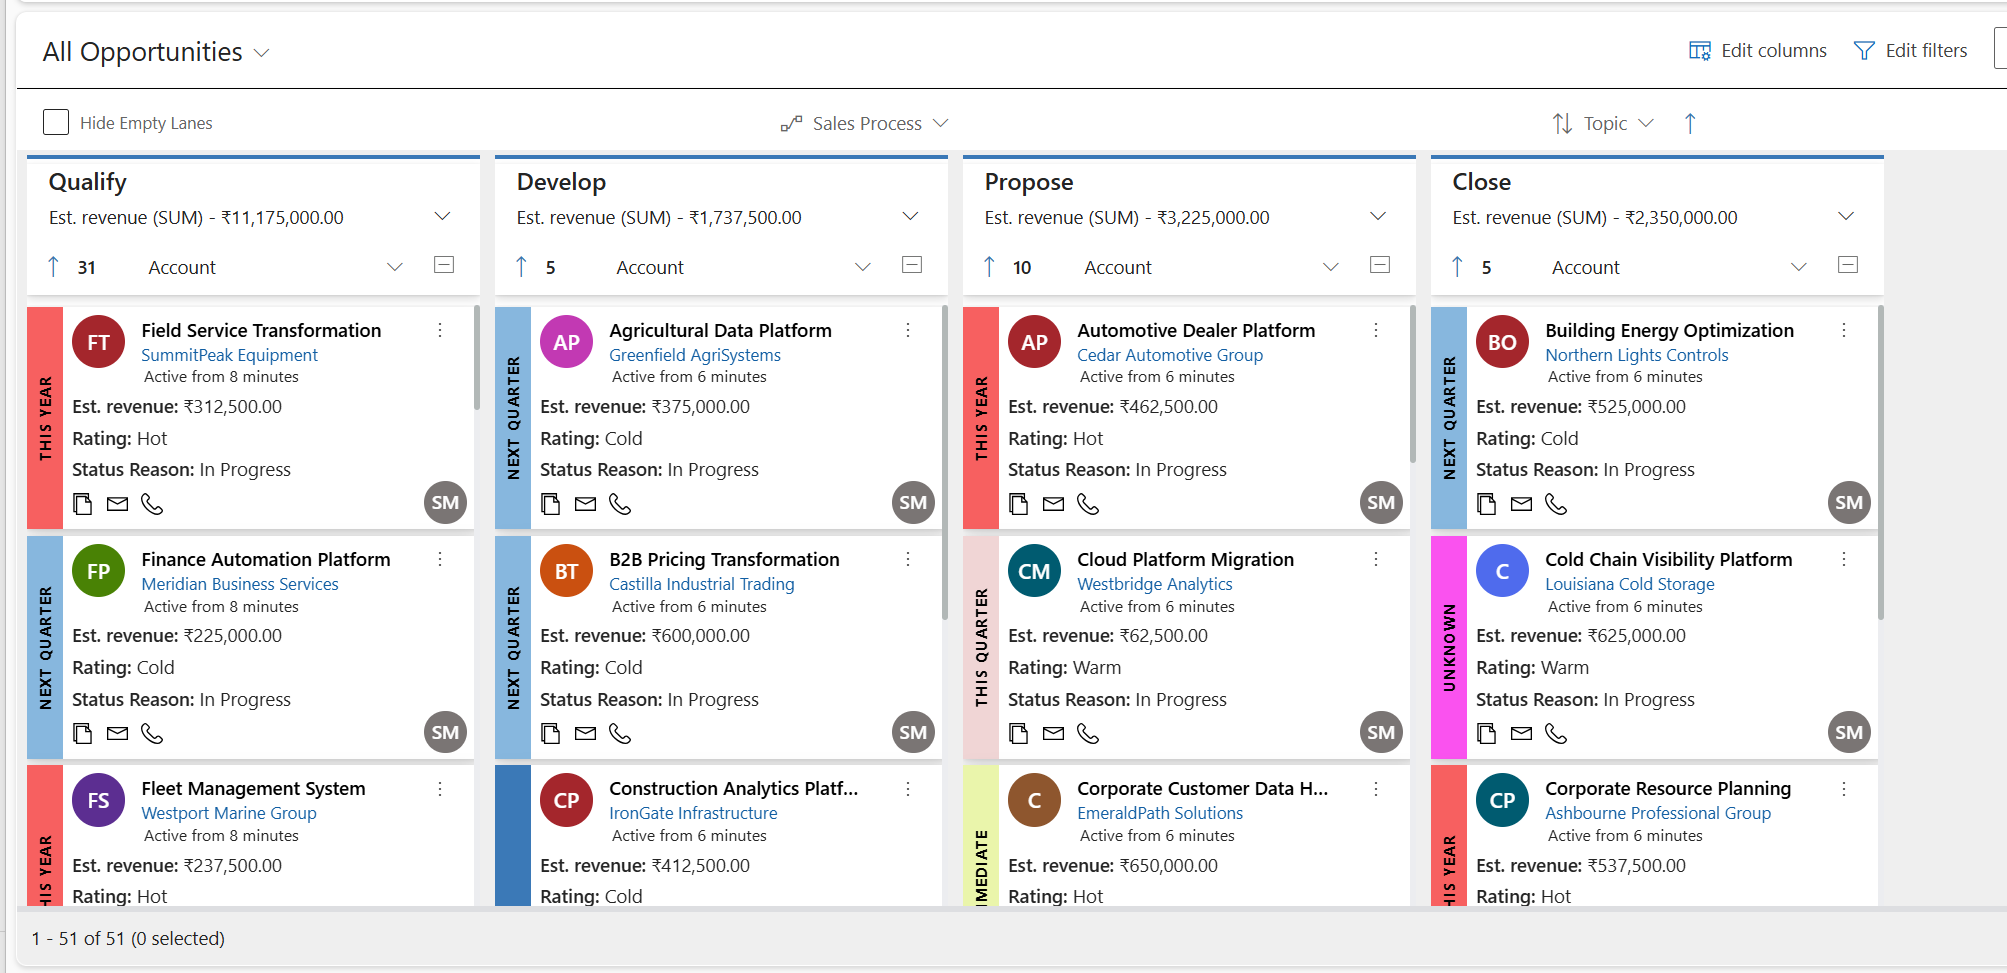The height and width of the screenshot is (973, 2007).
Task: Open the Sales Process dropdown
Action: [x=865, y=123]
